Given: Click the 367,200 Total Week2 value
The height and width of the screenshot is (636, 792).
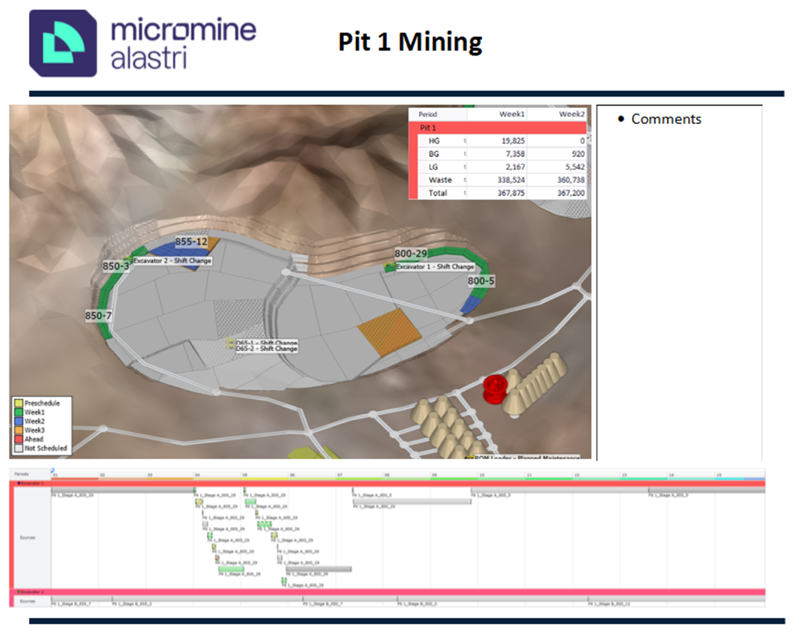Looking at the screenshot, I should click(x=571, y=193).
